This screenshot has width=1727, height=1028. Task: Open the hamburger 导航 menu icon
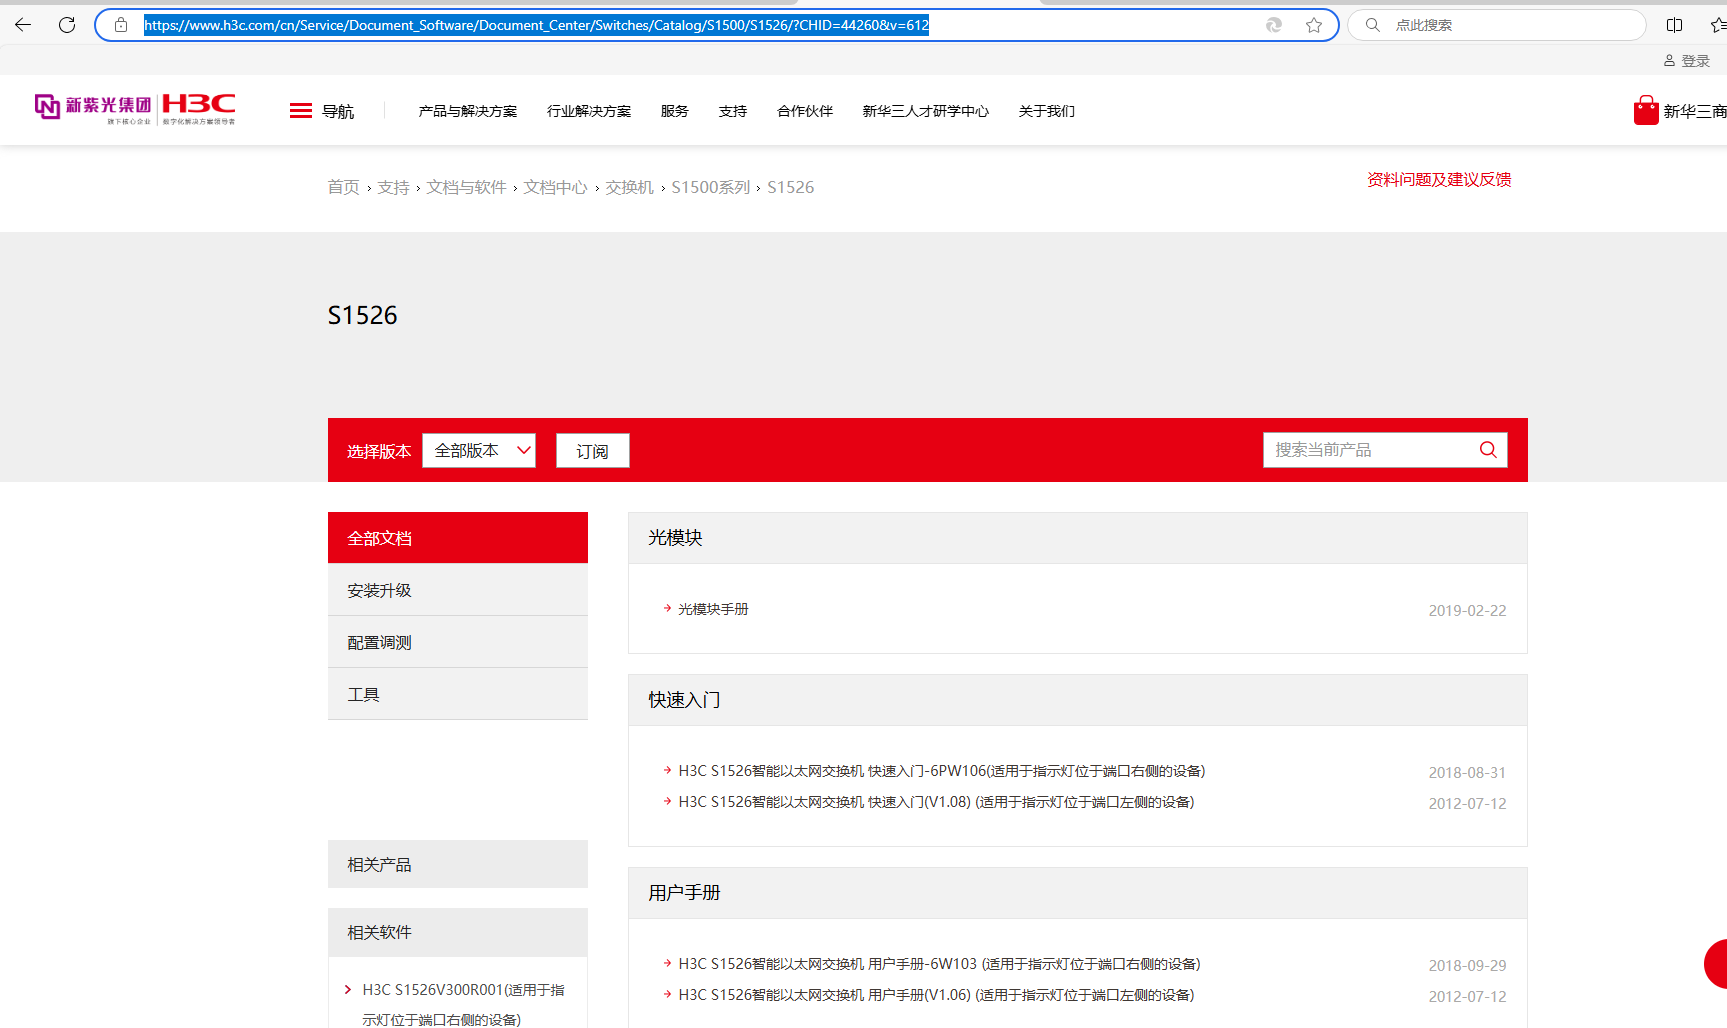301,111
